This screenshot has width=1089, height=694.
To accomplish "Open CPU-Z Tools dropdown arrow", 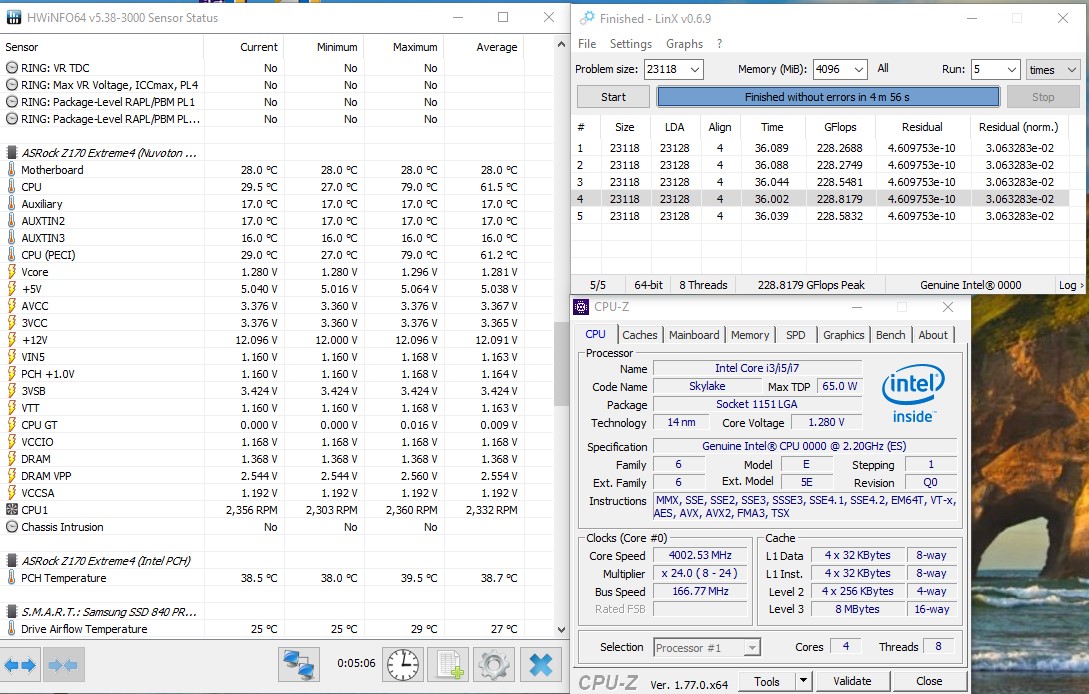I will (803, 681).
